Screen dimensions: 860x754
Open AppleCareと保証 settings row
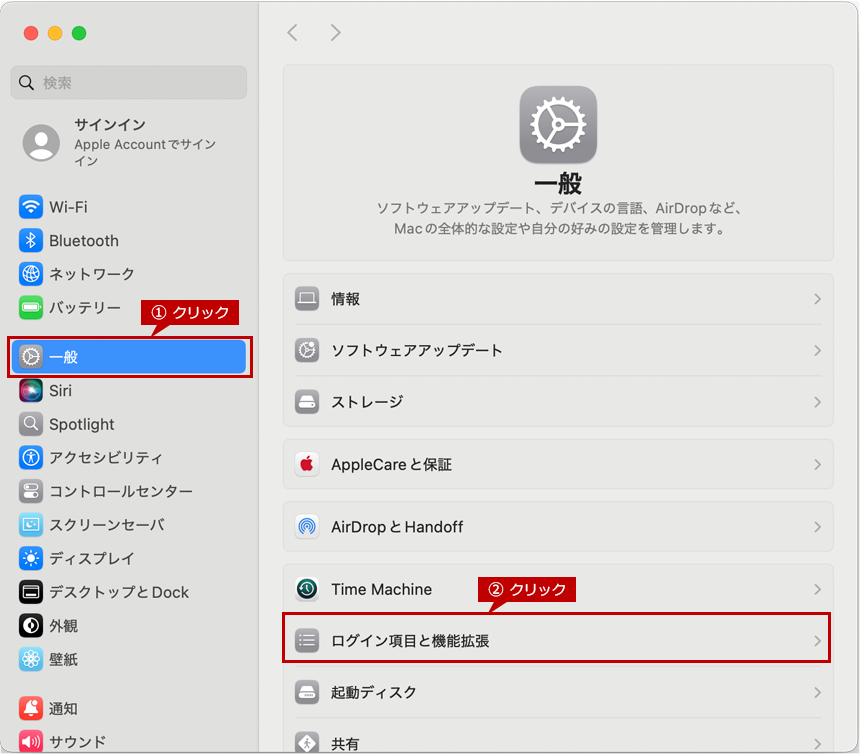coord(557,465)
